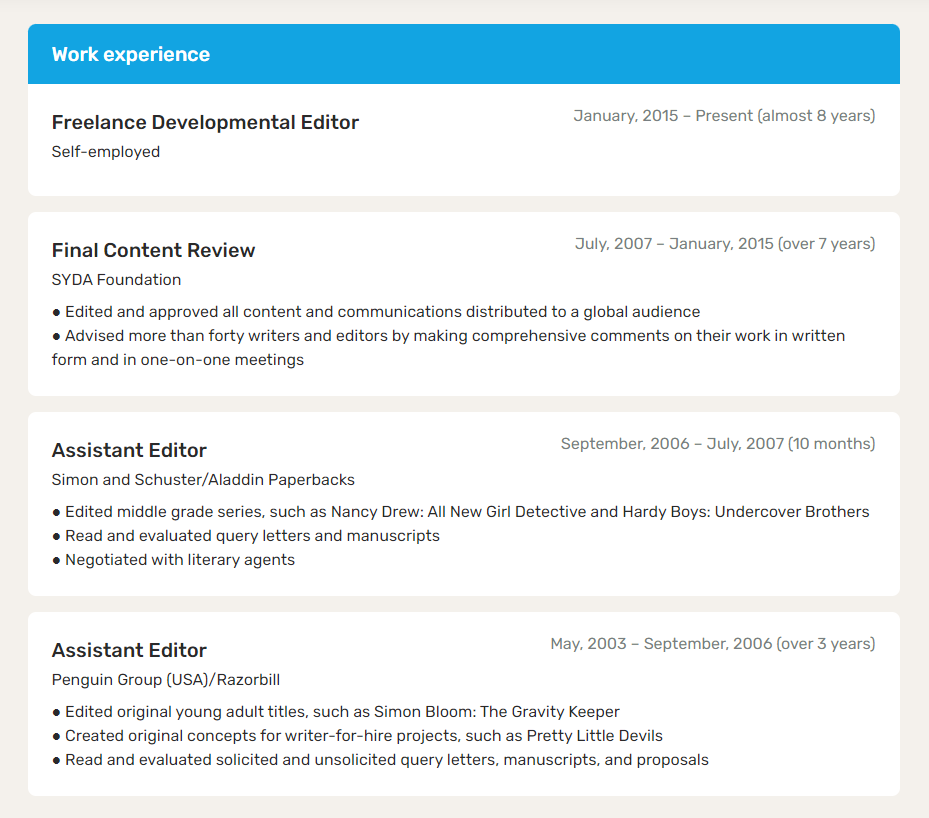Click the bullet about advising forty writers

click(x=448, y=348)
